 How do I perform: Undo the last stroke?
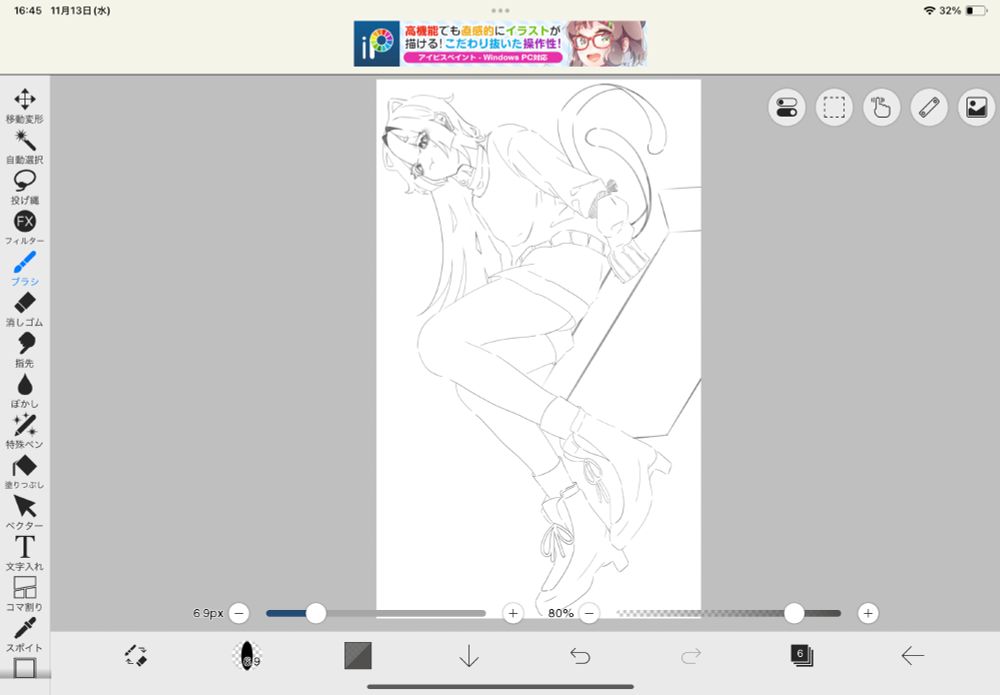pos(580,655)
